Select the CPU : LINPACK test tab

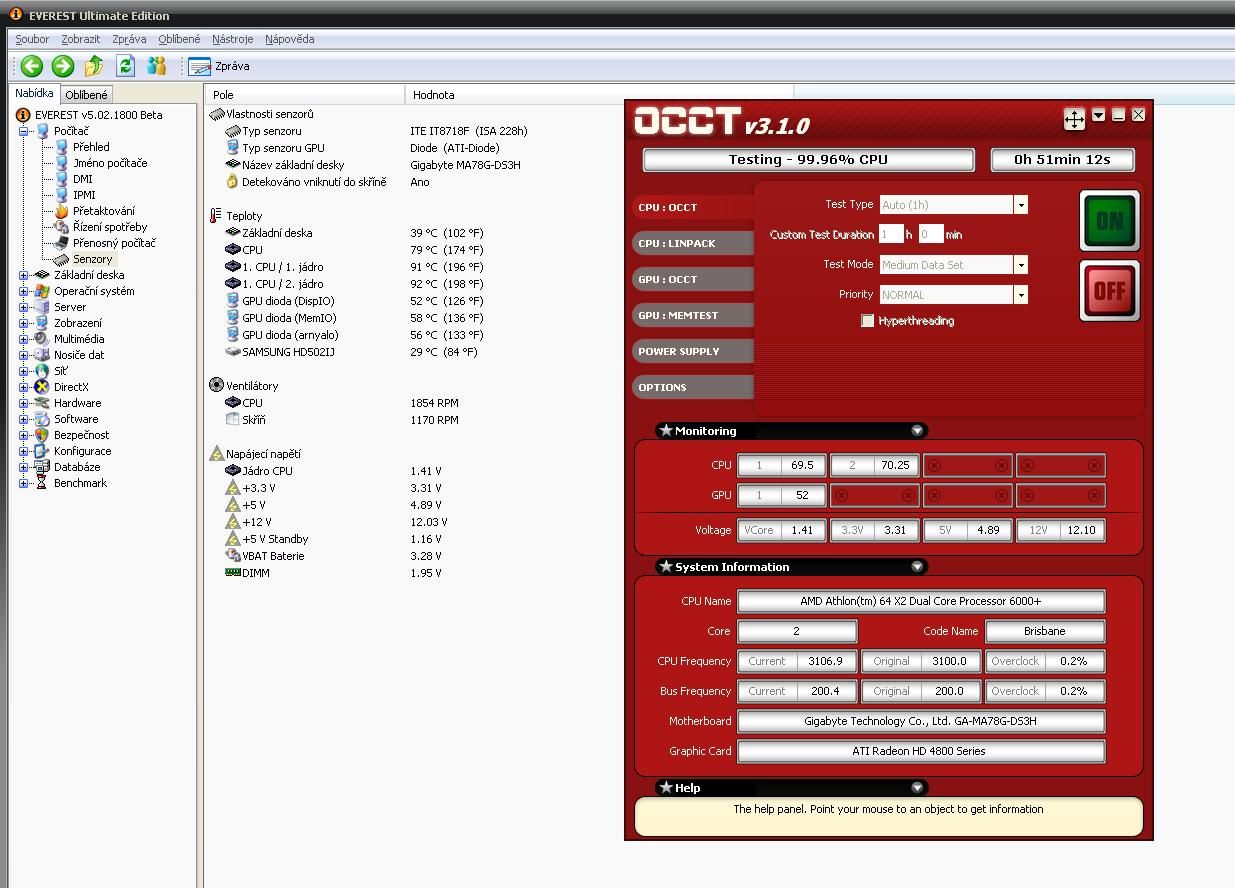pyautogui.click(x=694, y=243)
